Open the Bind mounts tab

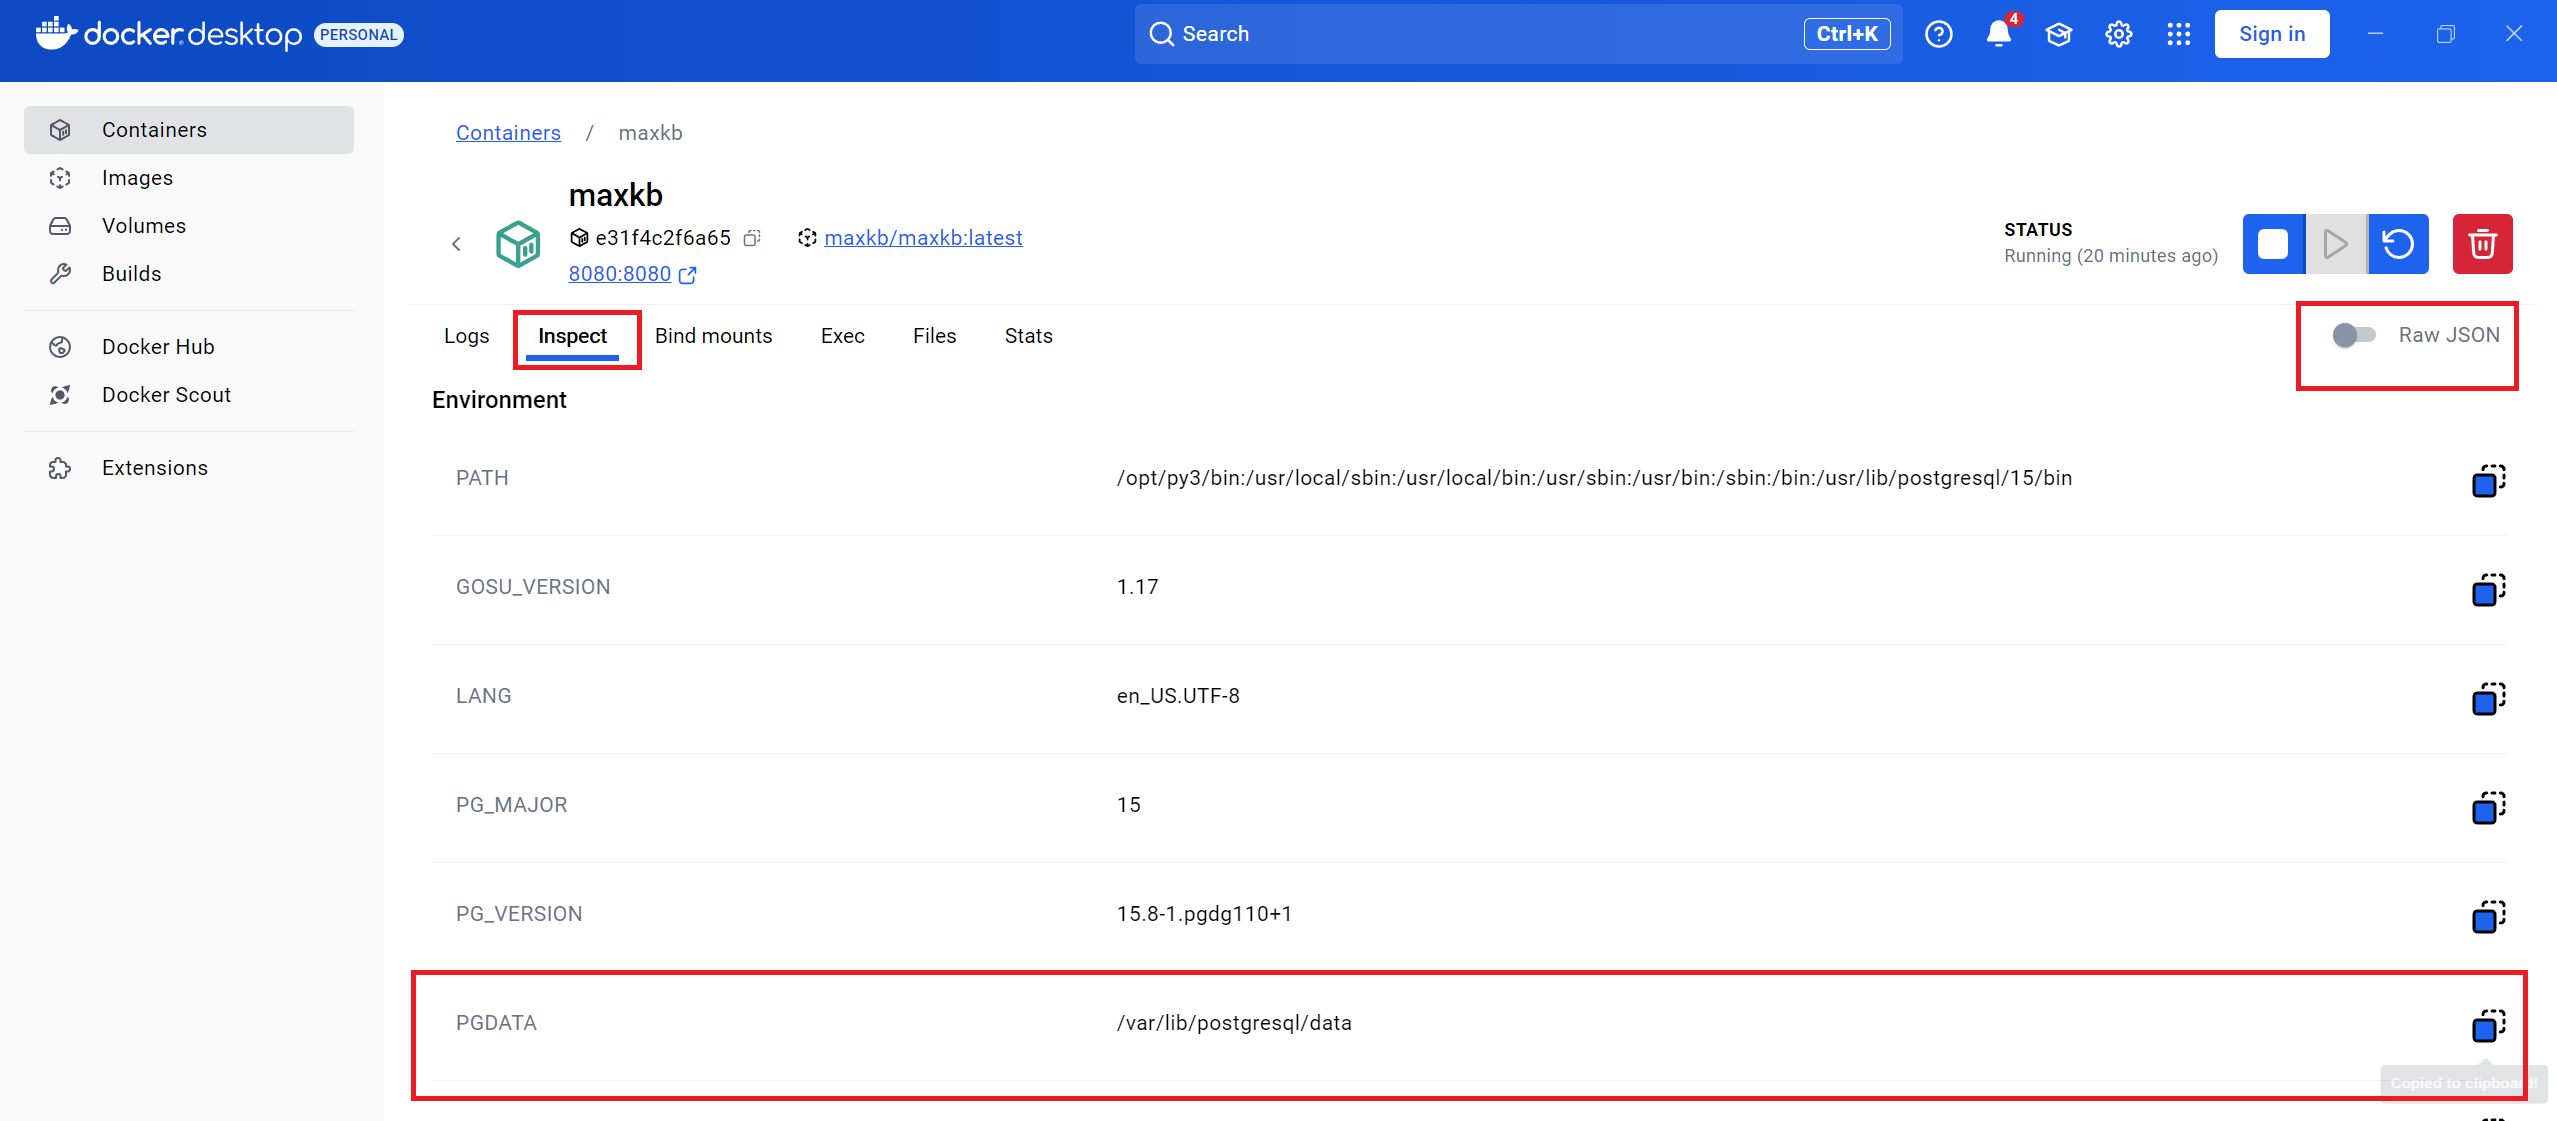(x=713, y=336)
